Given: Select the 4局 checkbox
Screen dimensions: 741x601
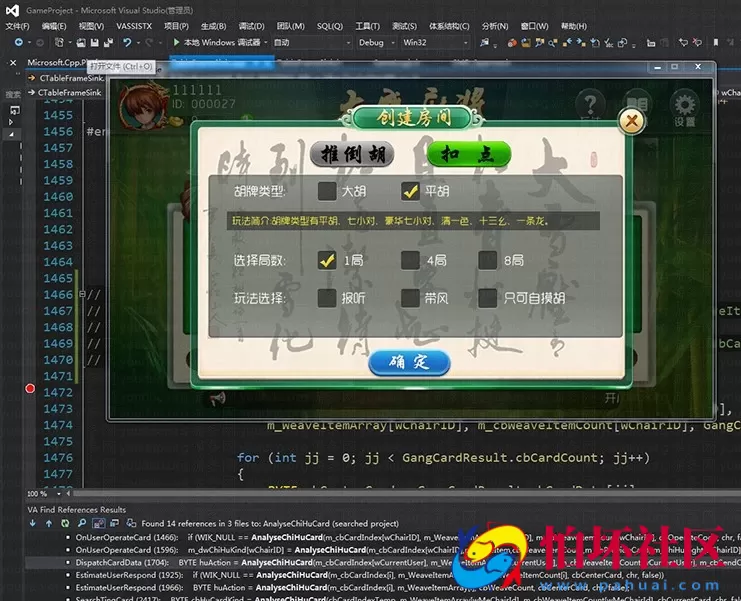Looking at the screenshot, I should pyautogui.click(x=410, y=260).
